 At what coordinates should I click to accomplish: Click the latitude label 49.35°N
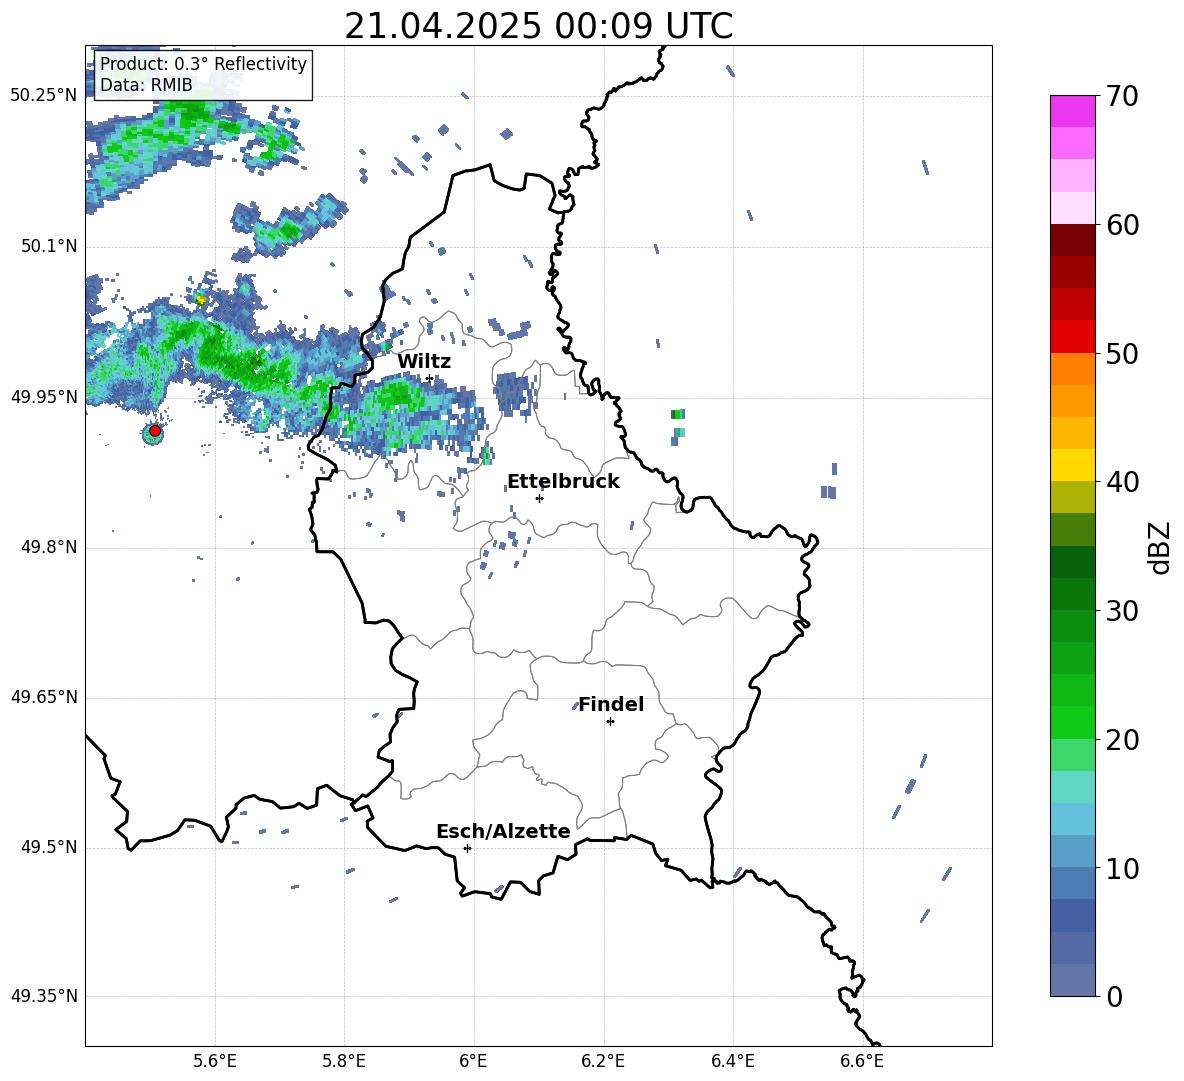[x=44, y=996]
